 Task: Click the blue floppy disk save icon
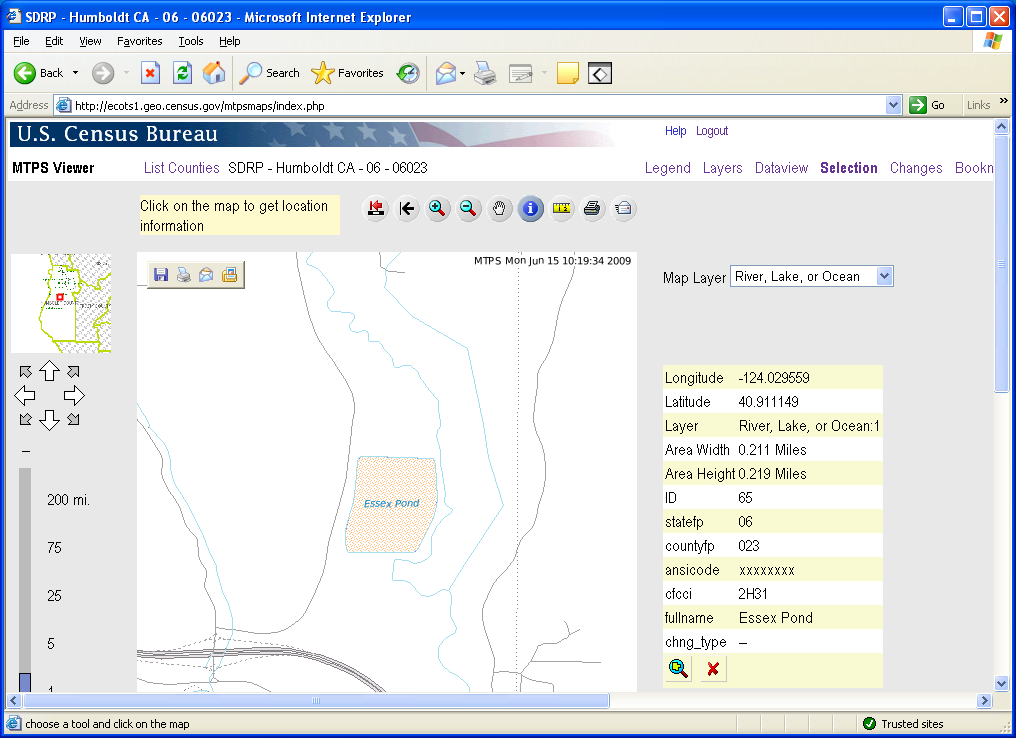161,275
